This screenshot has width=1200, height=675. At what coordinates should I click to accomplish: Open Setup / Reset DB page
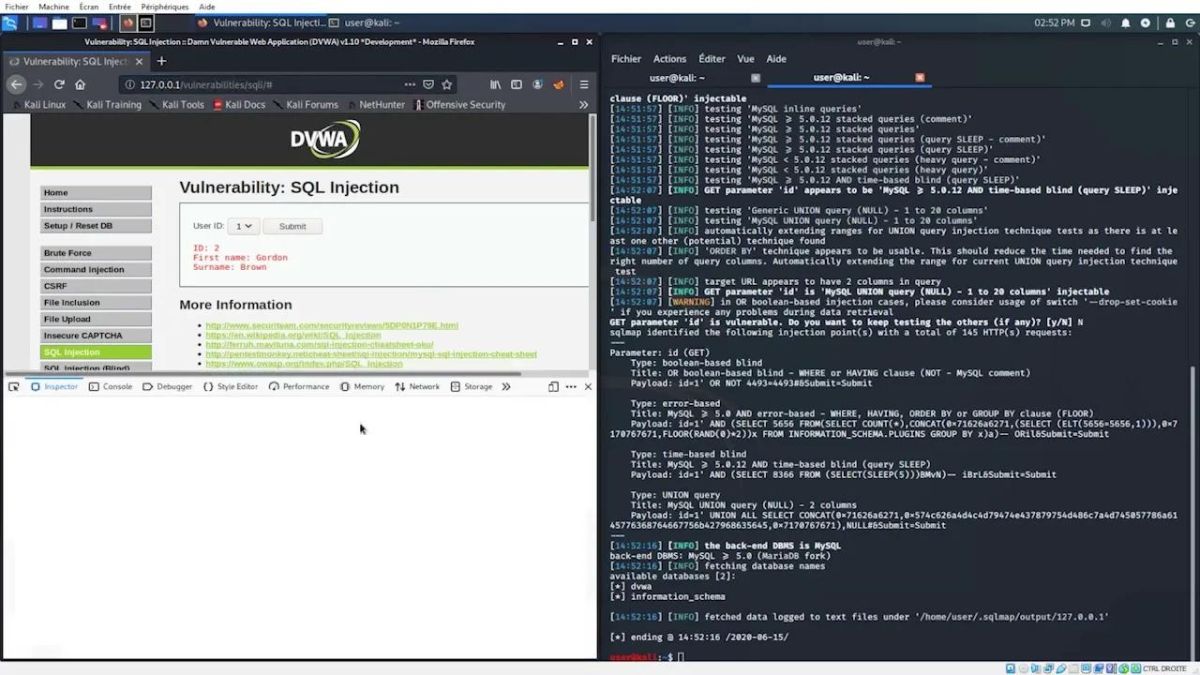(x=96, y=226)
